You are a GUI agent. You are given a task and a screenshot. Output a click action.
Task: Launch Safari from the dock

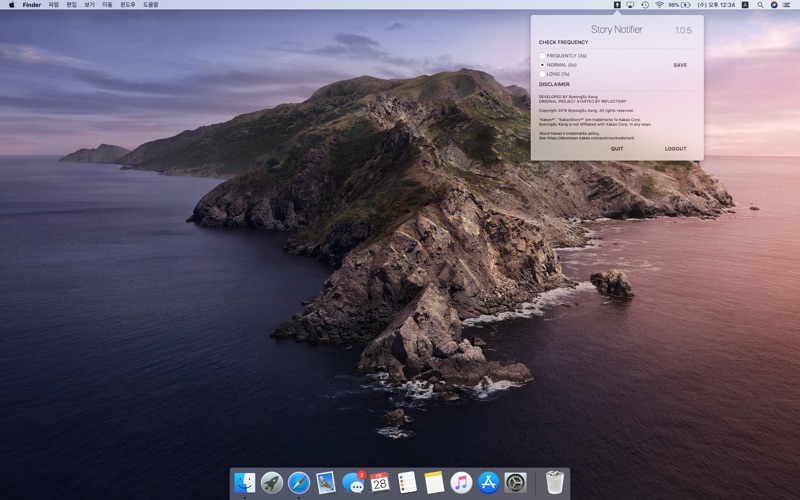pyautogui.click(x=299, y=483)
